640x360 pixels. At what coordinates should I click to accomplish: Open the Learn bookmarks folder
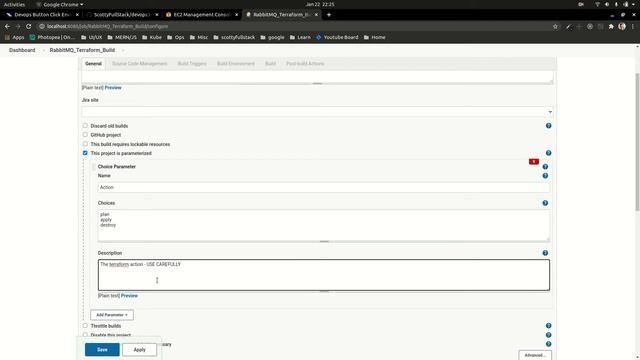pos(300,37)
